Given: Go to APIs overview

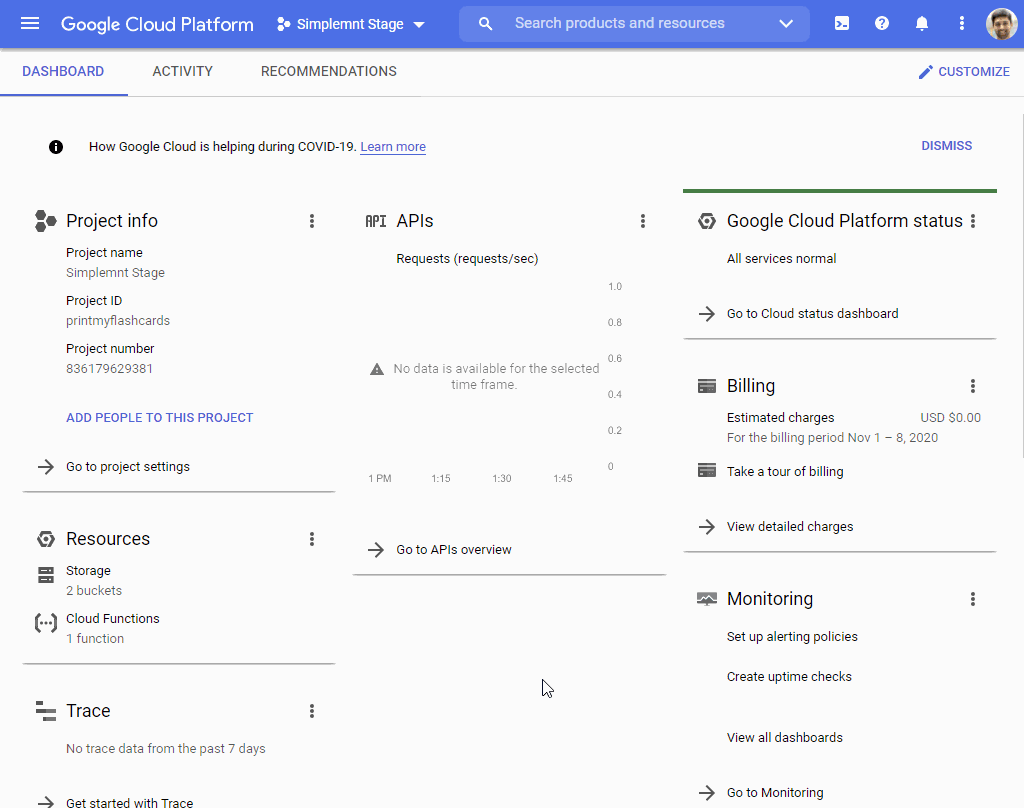Looking at the screenshot, I should click(453, 549).
